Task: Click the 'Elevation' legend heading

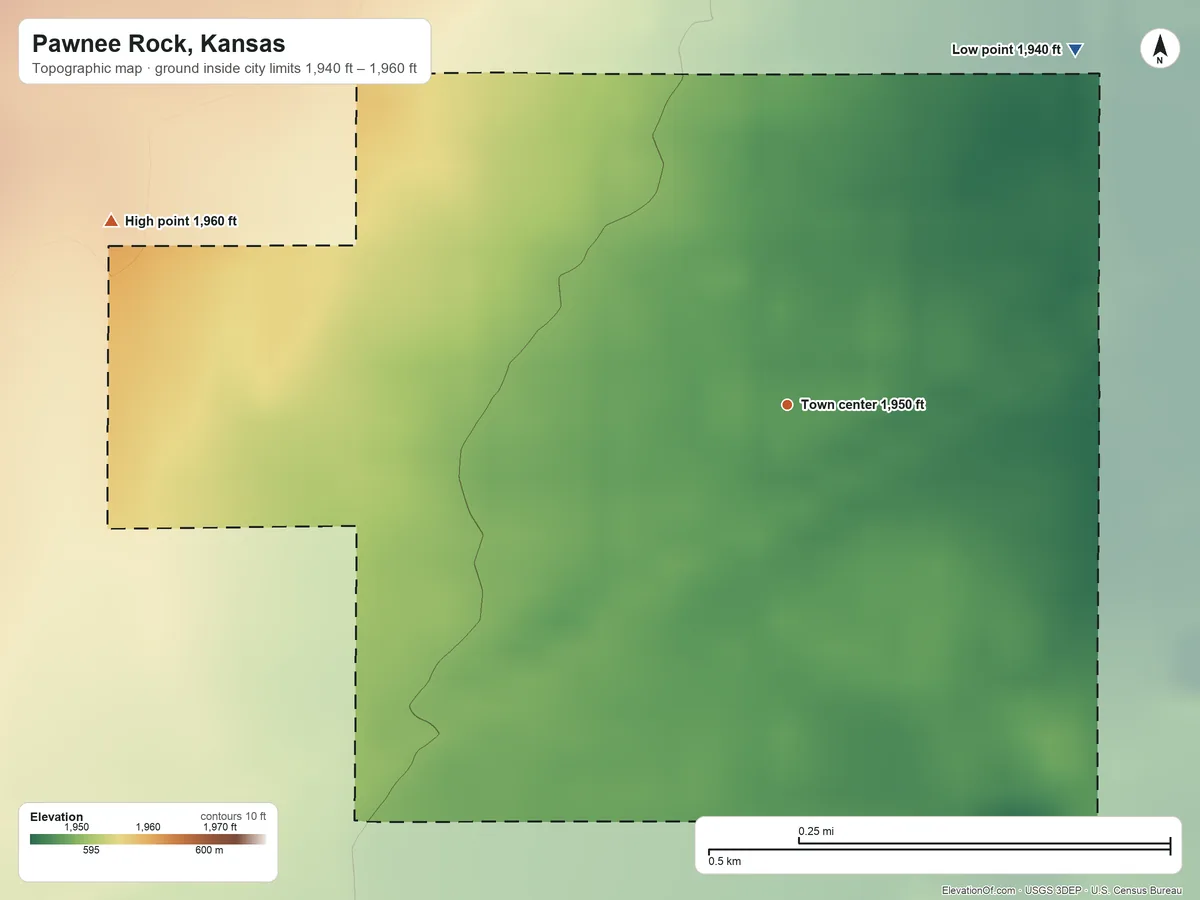Action: point(57,817)
